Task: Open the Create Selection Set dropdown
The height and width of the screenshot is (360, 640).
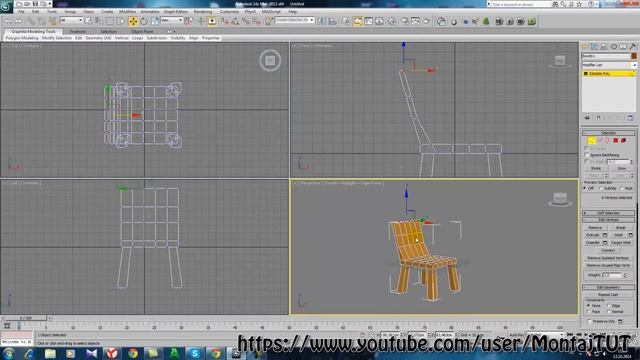Action: click(x=295, y=20)
